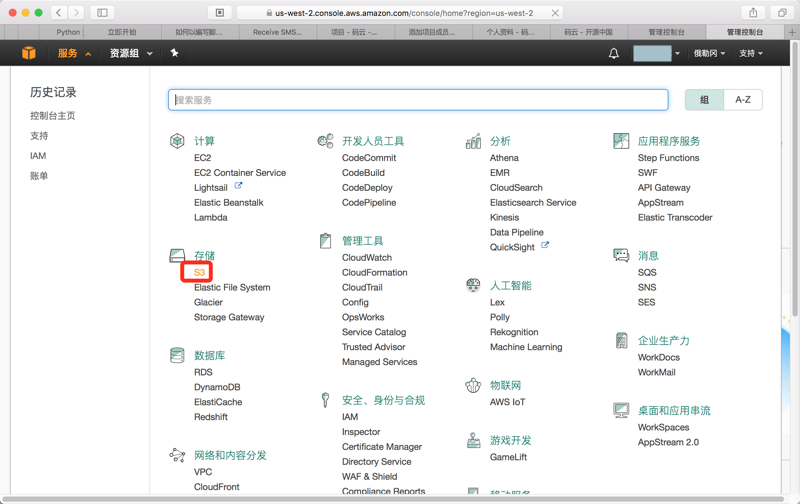Open the VPC service link
The height and width of the screenshot is (504, 800).
(203, 472)
